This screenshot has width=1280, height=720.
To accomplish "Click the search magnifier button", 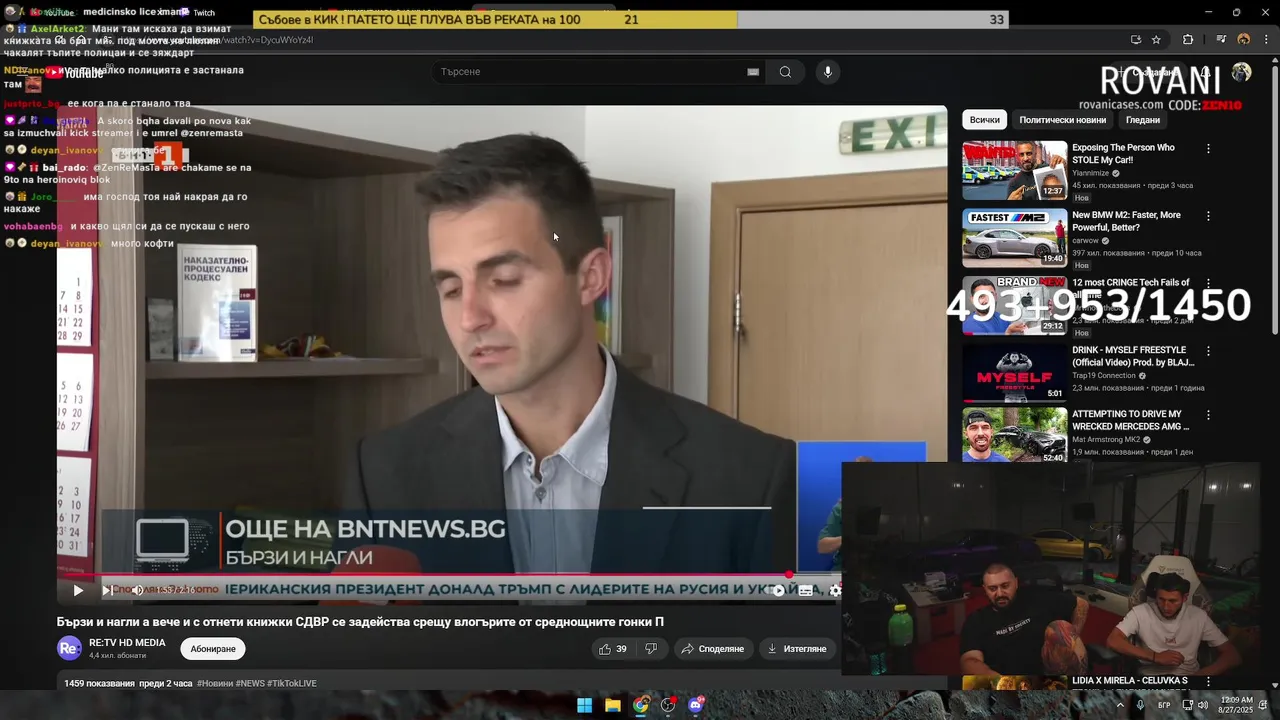I will [x=785, y=72].
